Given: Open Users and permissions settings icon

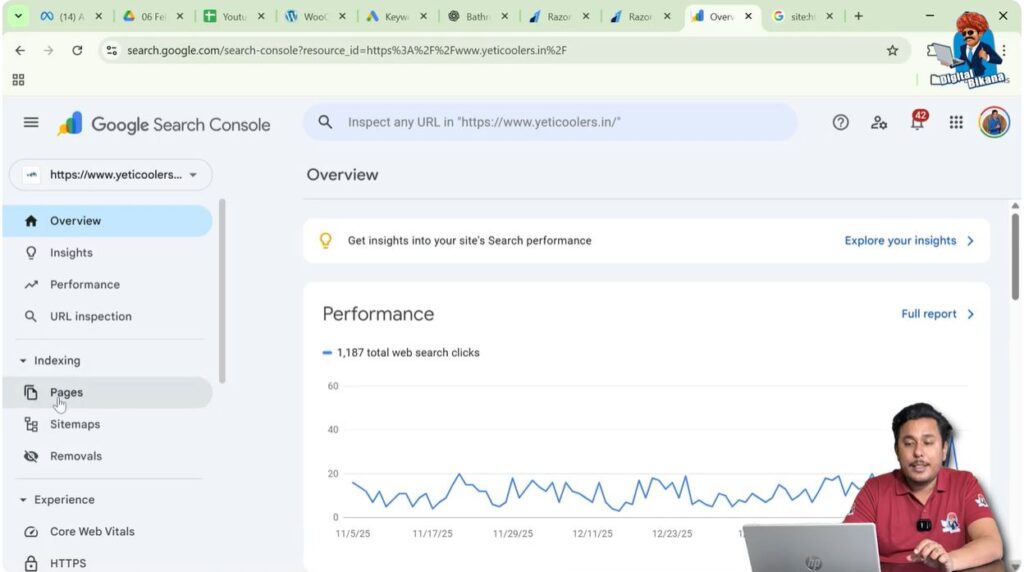Looking at the screenshot, I should tap(878, 122).
